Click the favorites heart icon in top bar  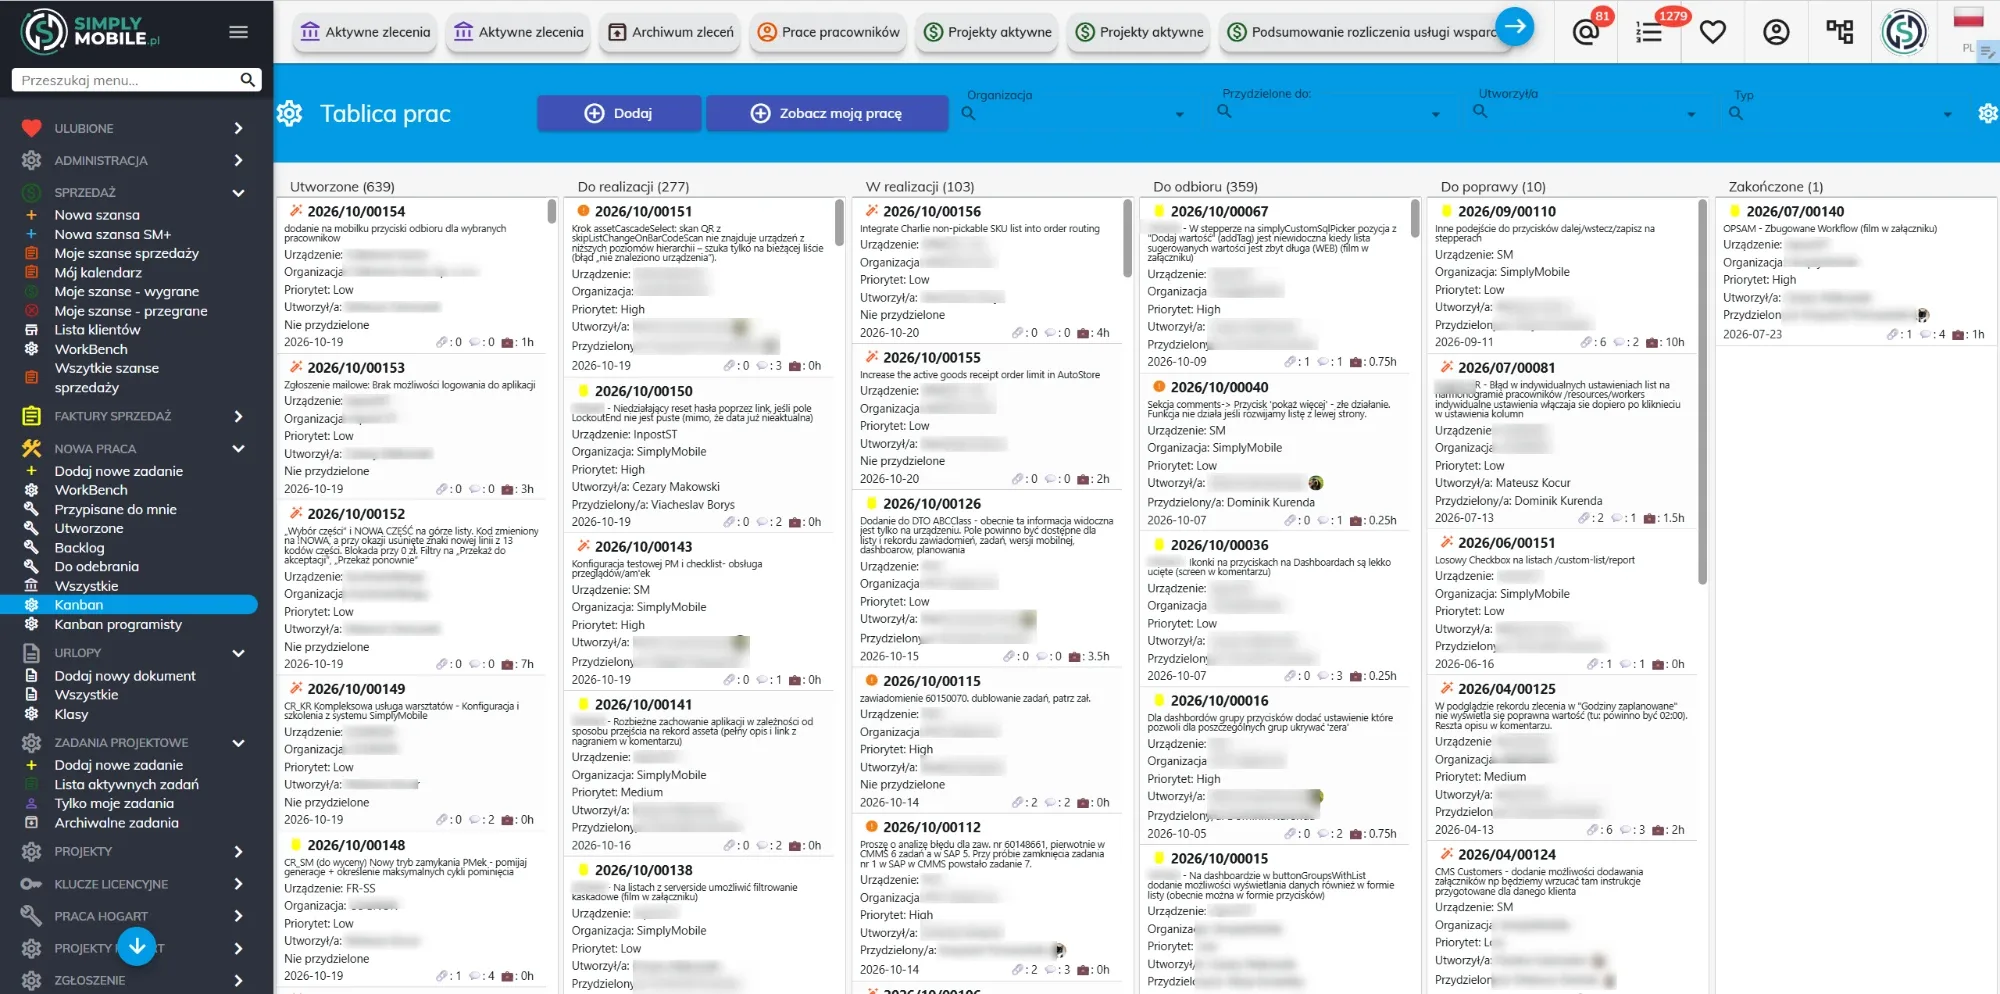[x=1713, y=32]
